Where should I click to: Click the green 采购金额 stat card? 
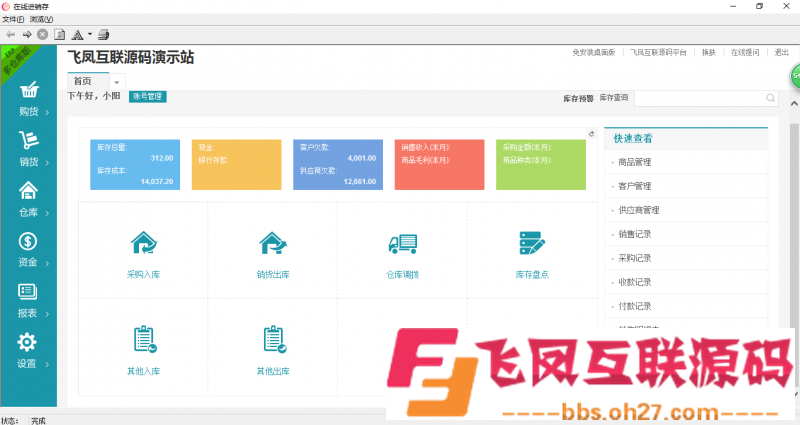pyautogui.click(x=541, y=165)
